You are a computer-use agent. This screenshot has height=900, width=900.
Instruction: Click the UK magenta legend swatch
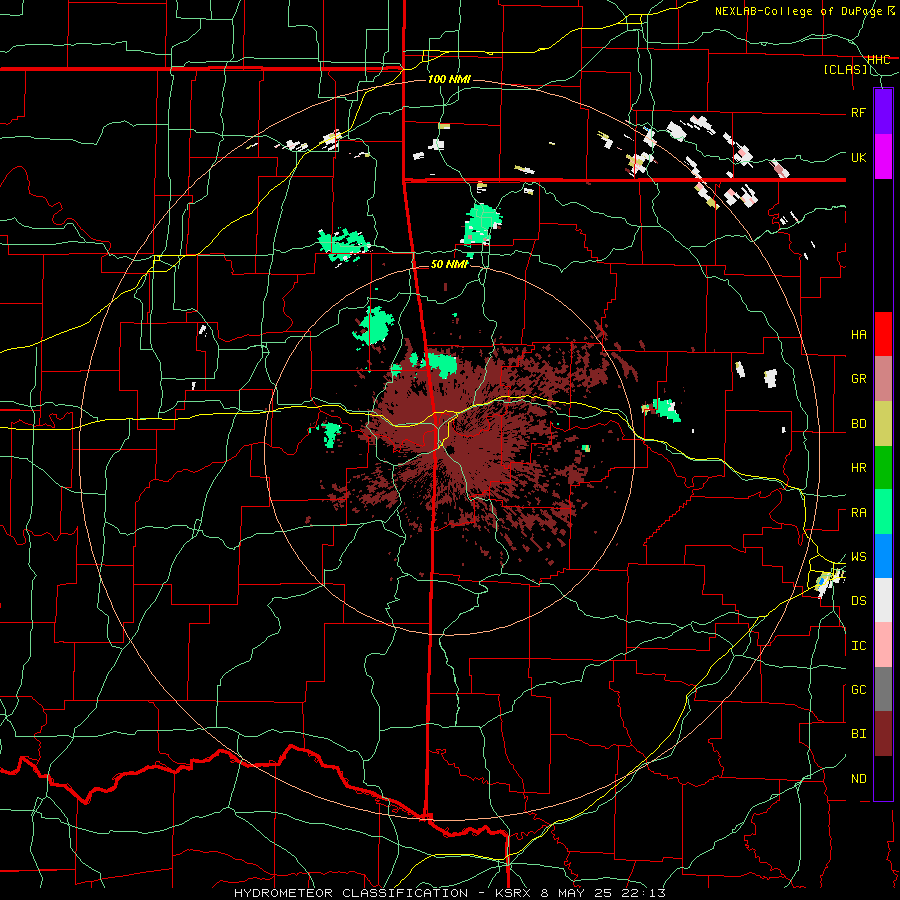[x=883, y=157]
